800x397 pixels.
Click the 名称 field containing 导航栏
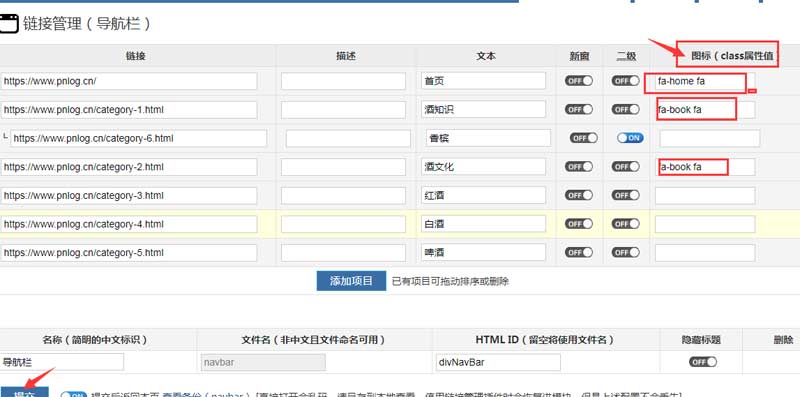point(62,362)
